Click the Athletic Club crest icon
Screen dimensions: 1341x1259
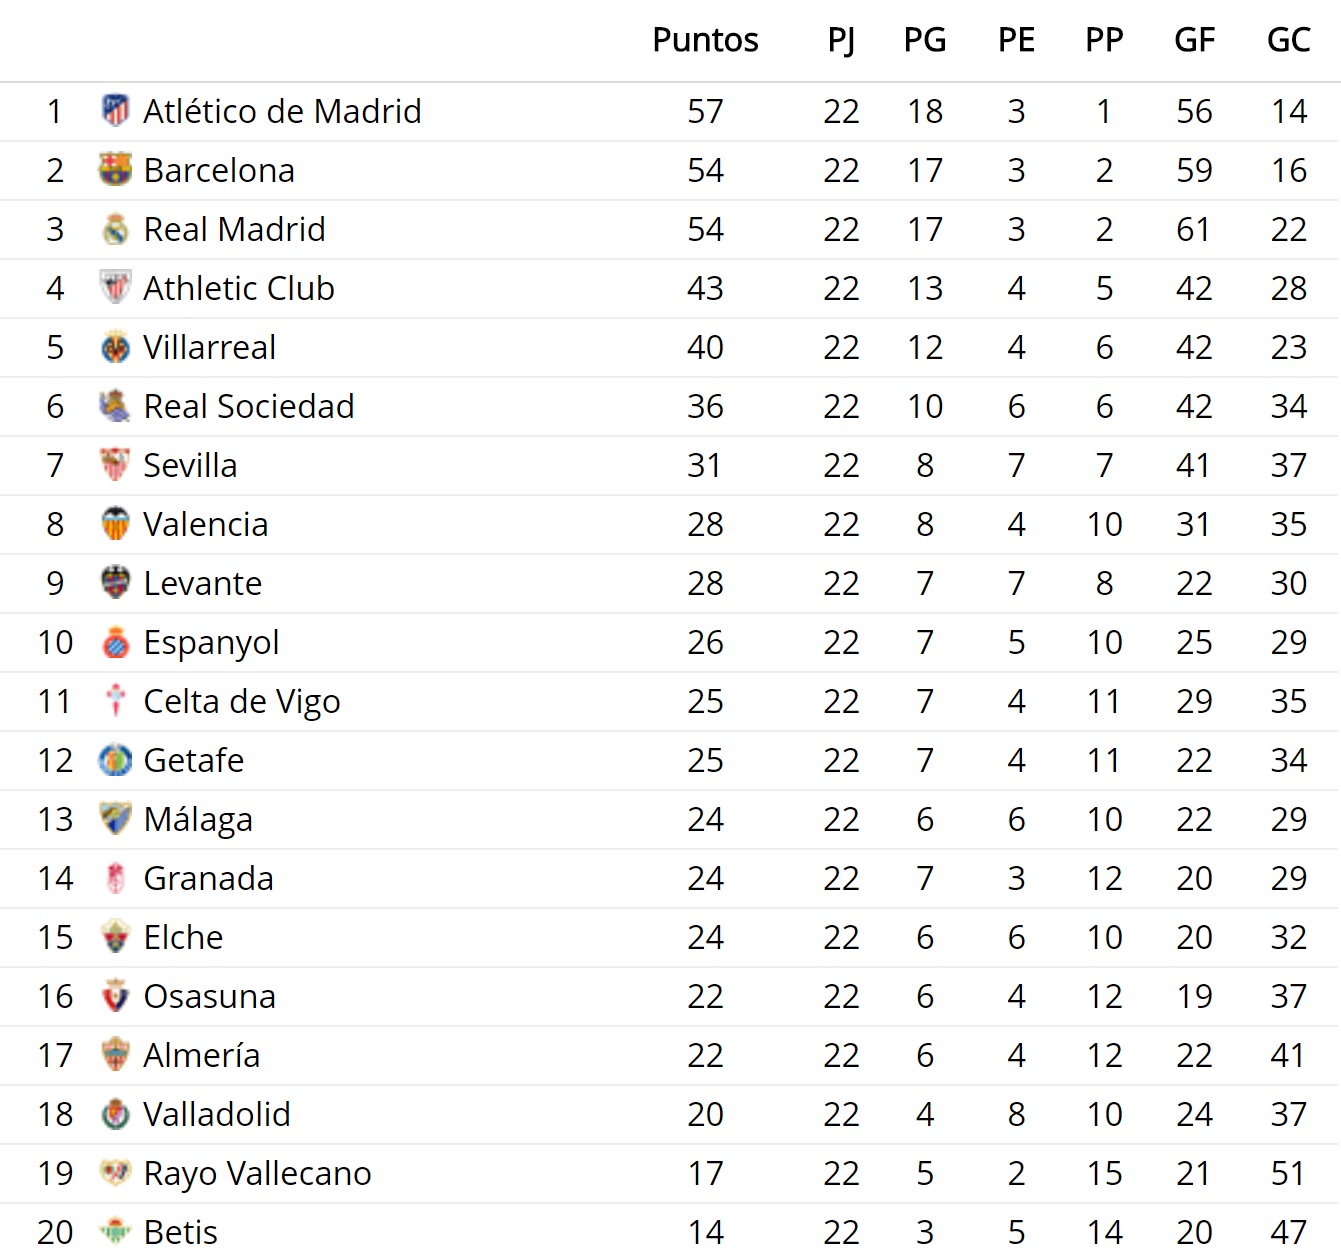[x=116, y=288]
